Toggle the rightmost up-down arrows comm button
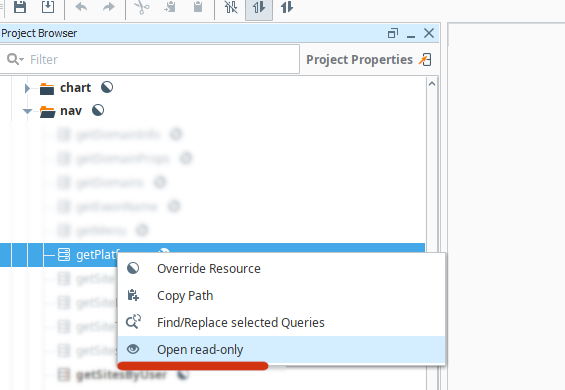 click(287, 6)
